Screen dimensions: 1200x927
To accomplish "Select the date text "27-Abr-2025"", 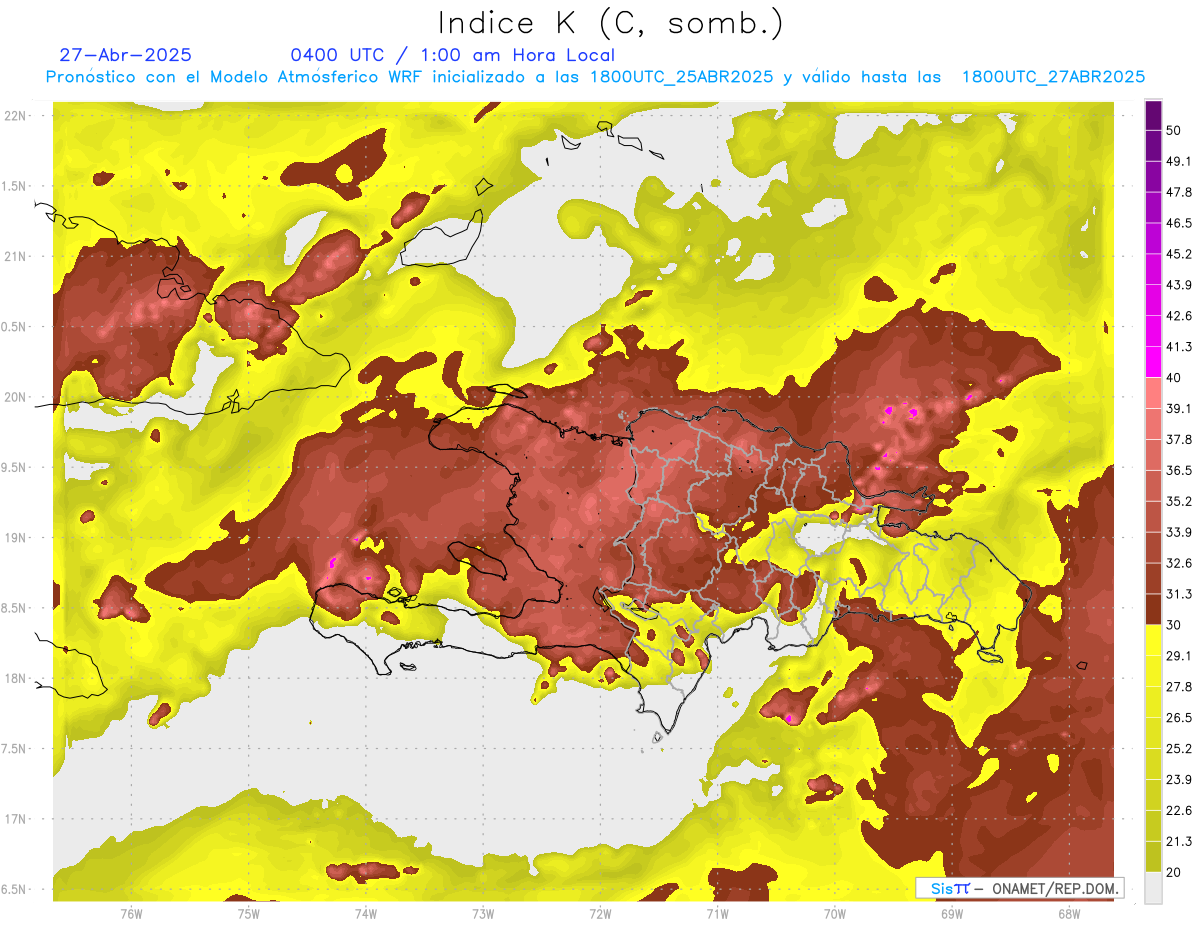I will (126, 55).
